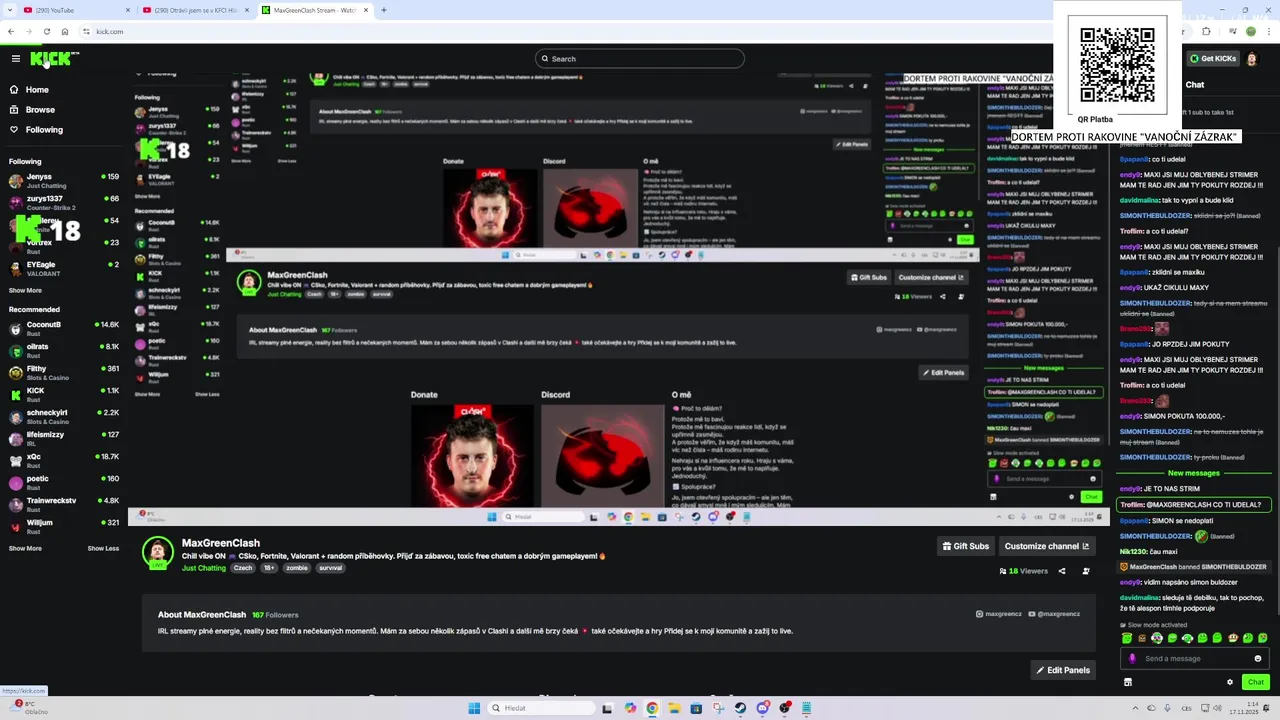This screenshot has width=1280, height=720.
Task: Open the Just Chatting category link
Action: point(204,568)
